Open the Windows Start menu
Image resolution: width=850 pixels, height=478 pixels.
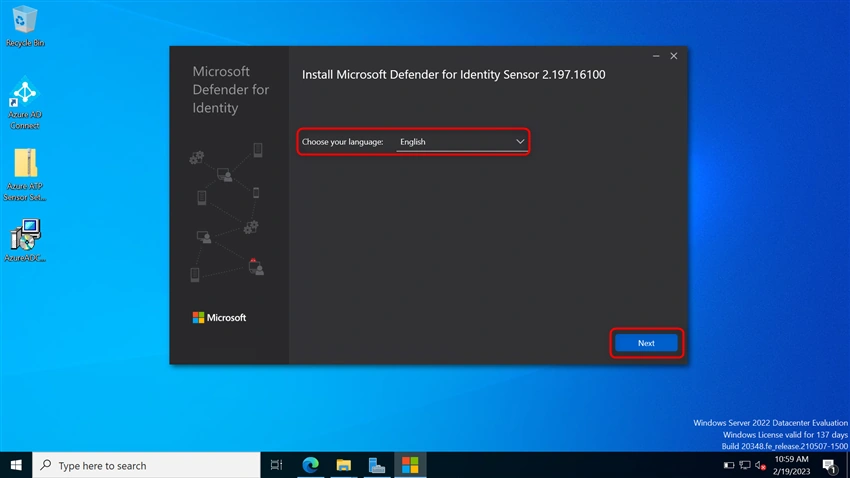(x=16, y=465)
